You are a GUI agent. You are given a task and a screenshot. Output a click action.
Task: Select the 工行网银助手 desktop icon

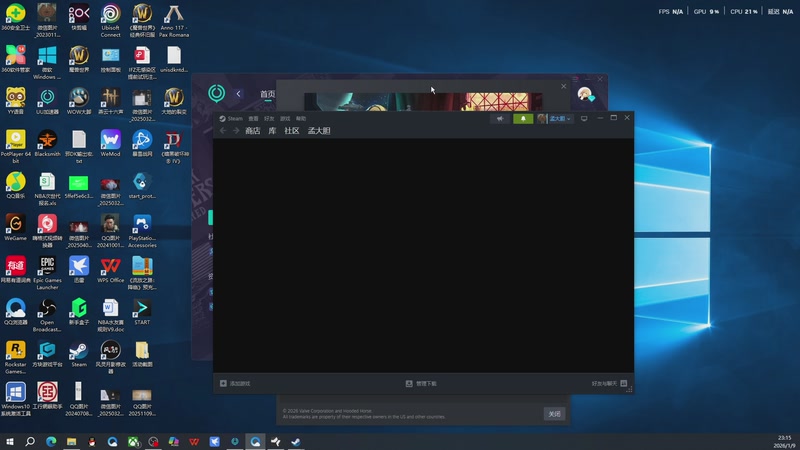click(x=47, y=395)
